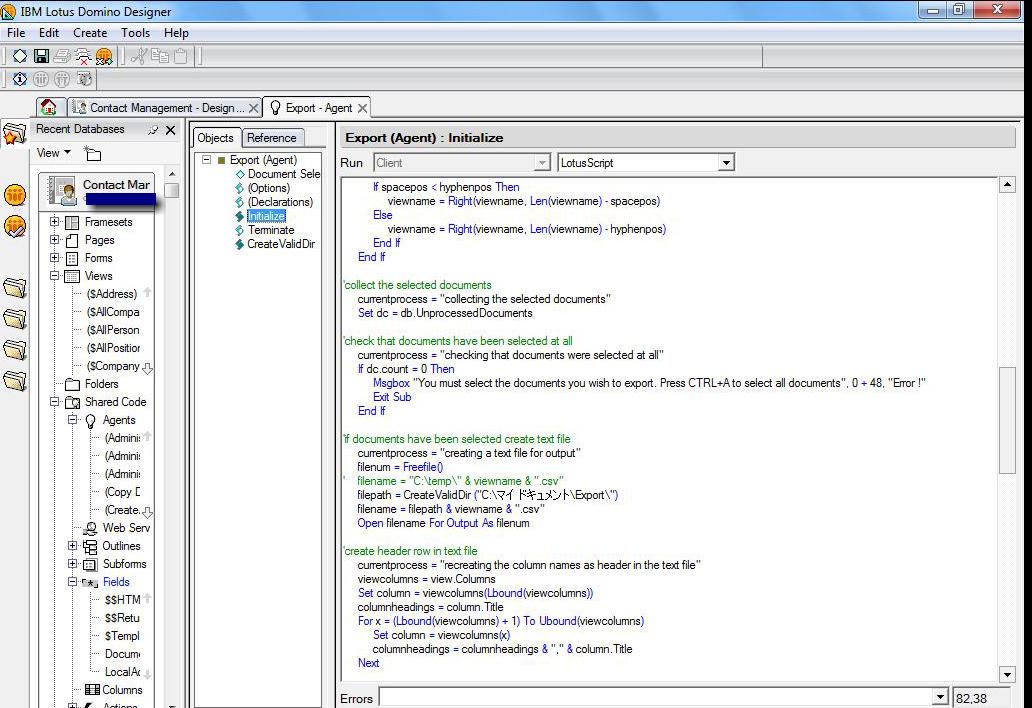Expand the Framesets tree node
The height and width of the screenshot is (708, 1032).
[55, 222]
